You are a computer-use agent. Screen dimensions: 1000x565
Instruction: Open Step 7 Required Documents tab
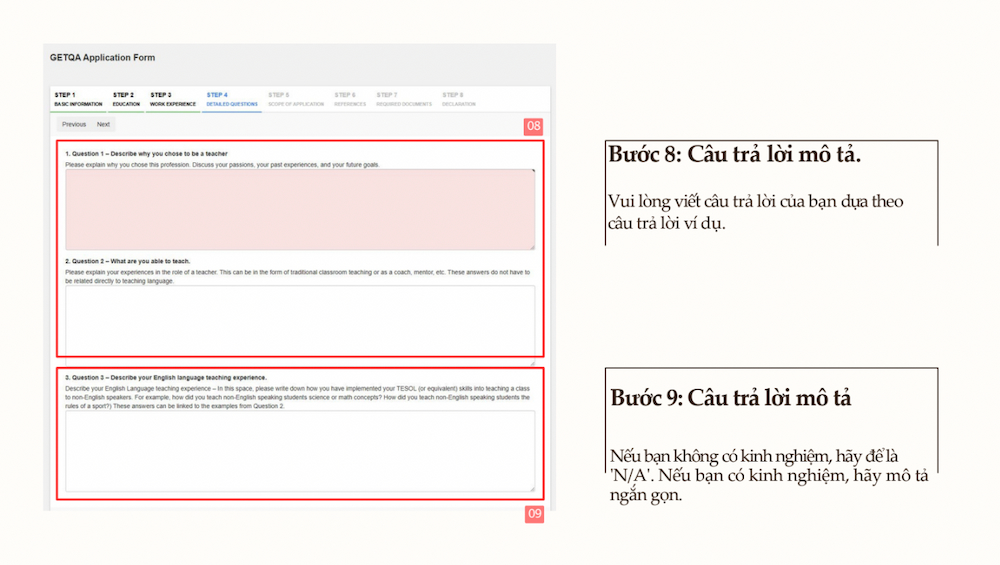[x=404, y=99]
